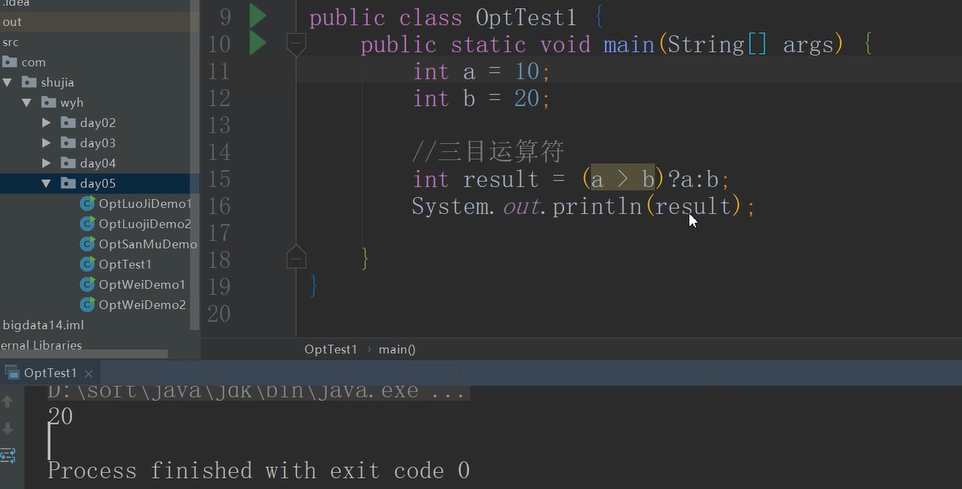Image resolution: width=962 pixels, height=489 pixels.
Task: Expand the day02 folder arrow
Action: (x=46, y=123)
